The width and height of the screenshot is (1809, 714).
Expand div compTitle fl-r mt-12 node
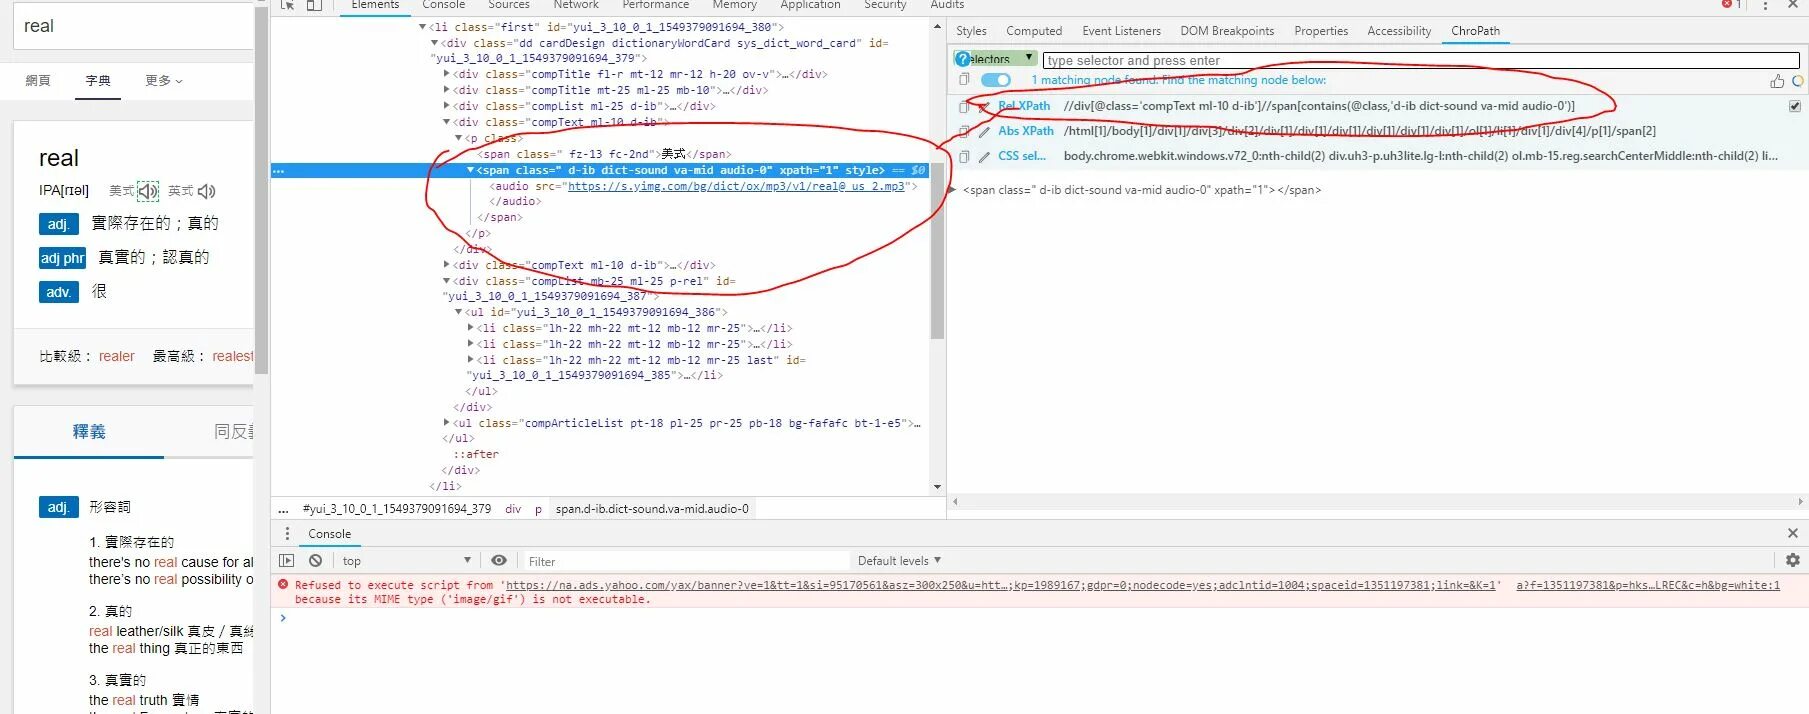click(447, 74)
